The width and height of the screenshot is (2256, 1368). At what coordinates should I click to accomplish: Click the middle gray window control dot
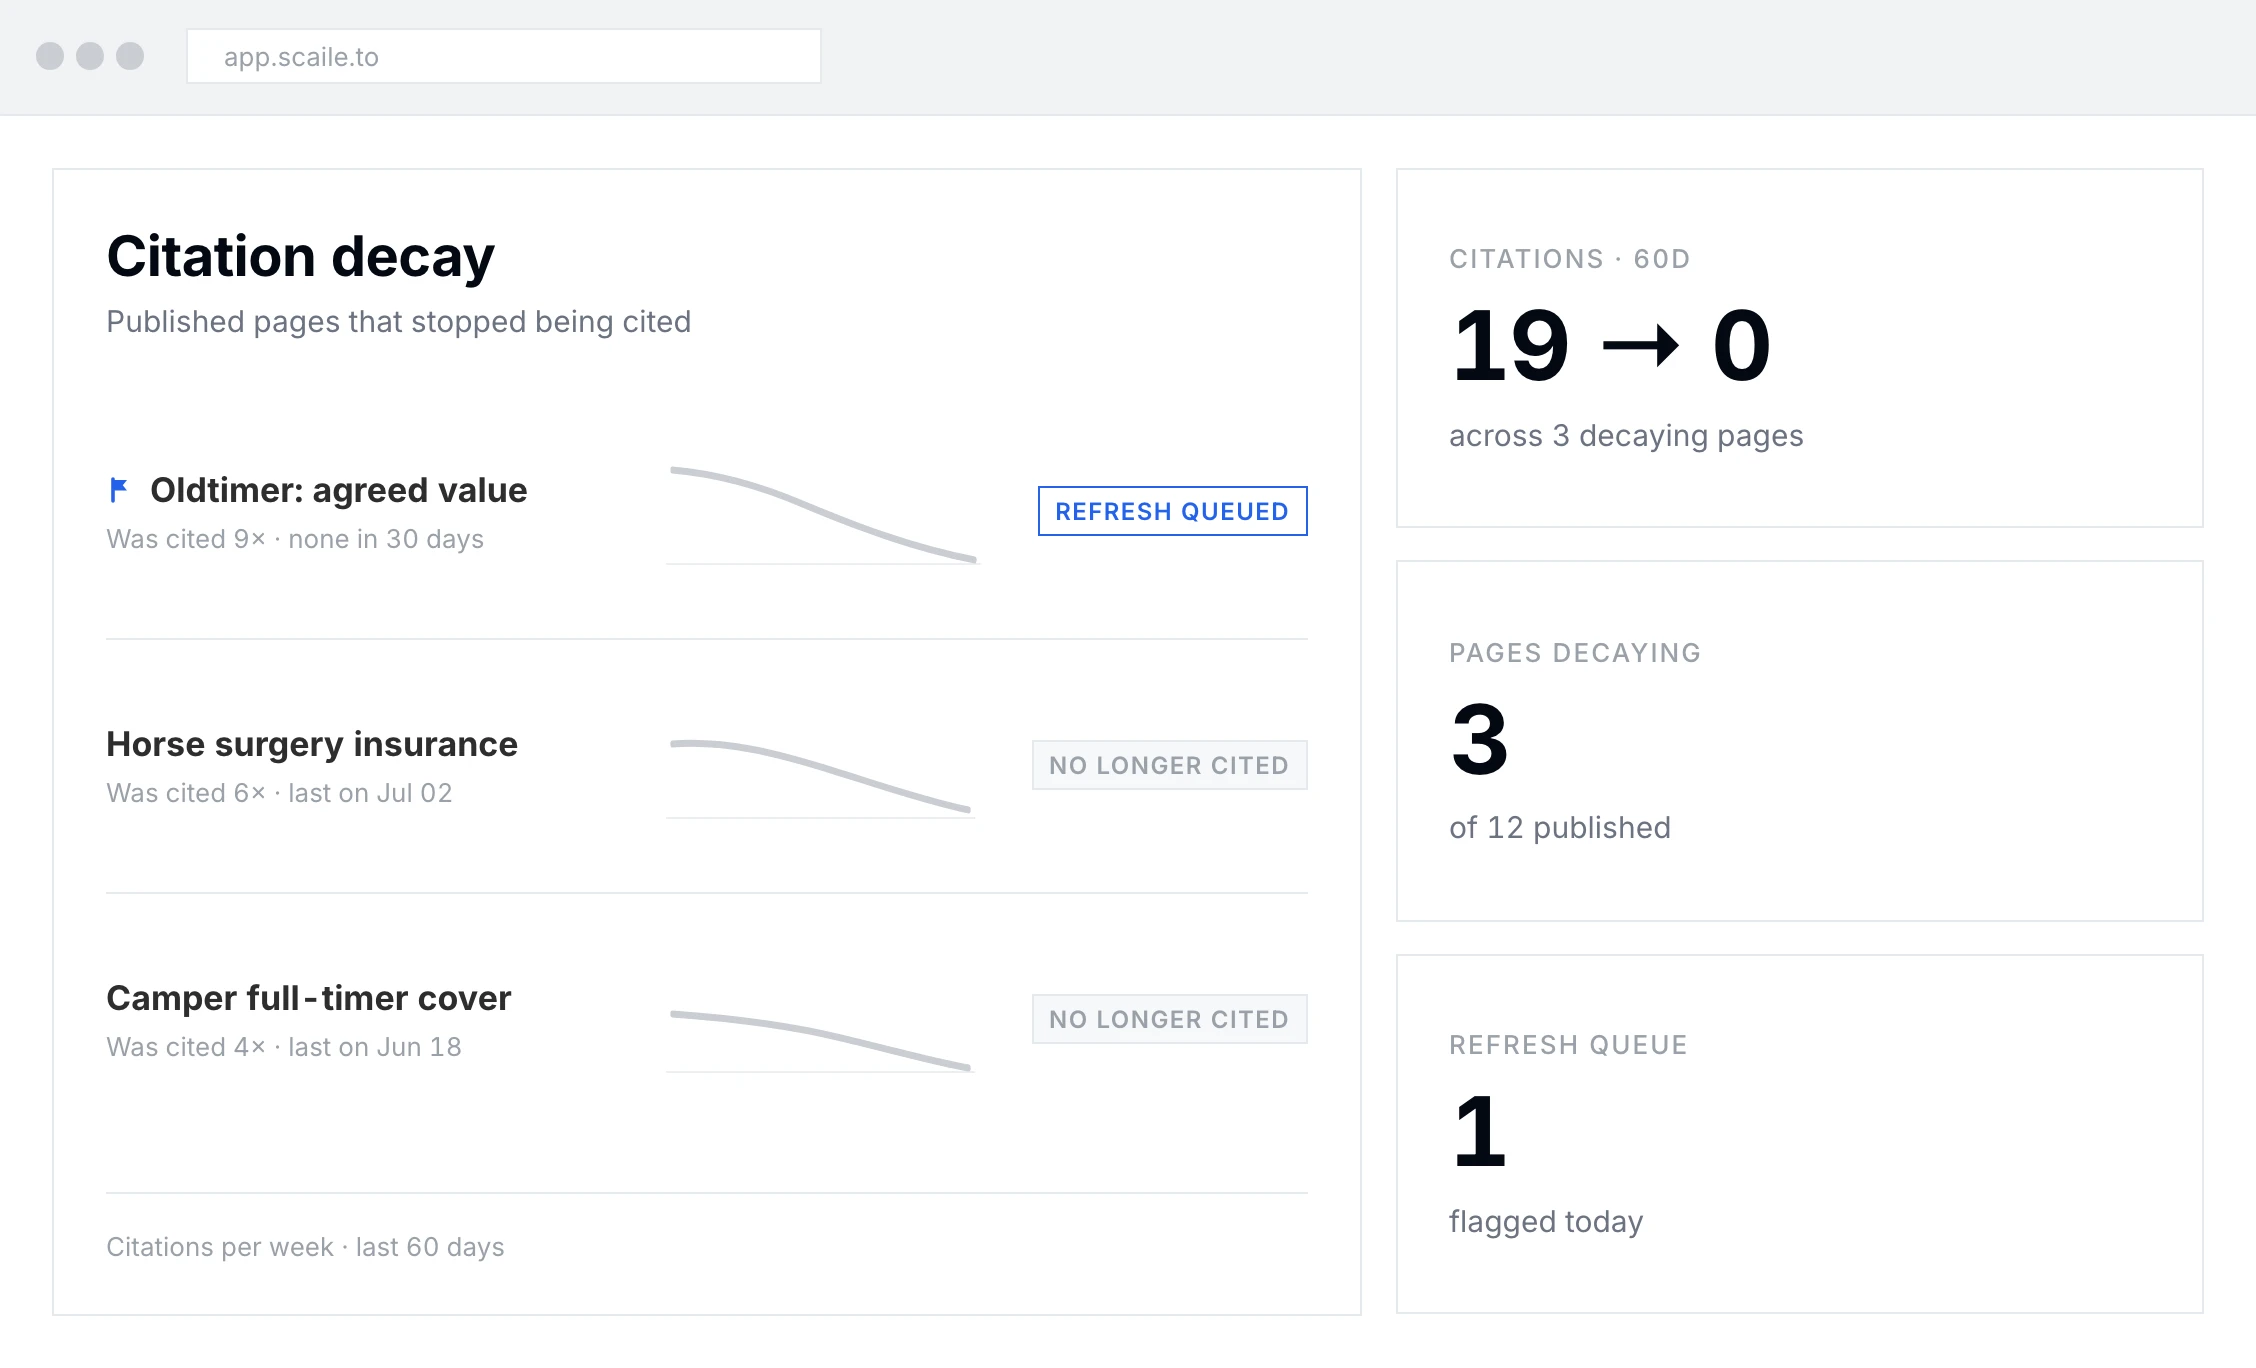click(x=90, y=56)
